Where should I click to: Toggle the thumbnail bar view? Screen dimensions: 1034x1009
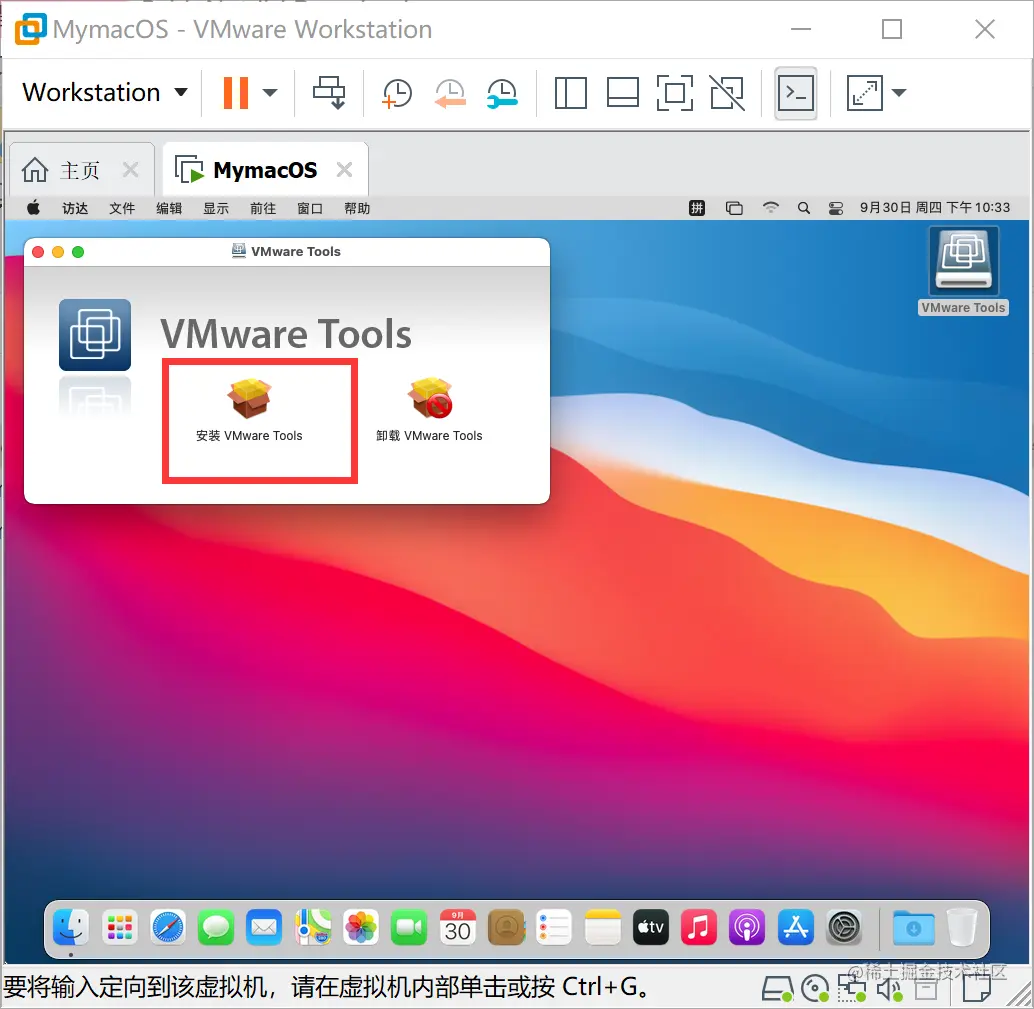click(623, 93)
